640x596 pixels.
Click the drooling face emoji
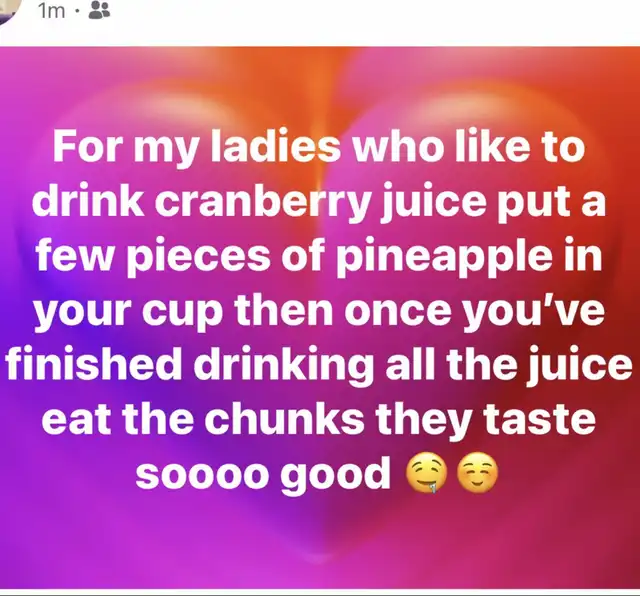426,474
